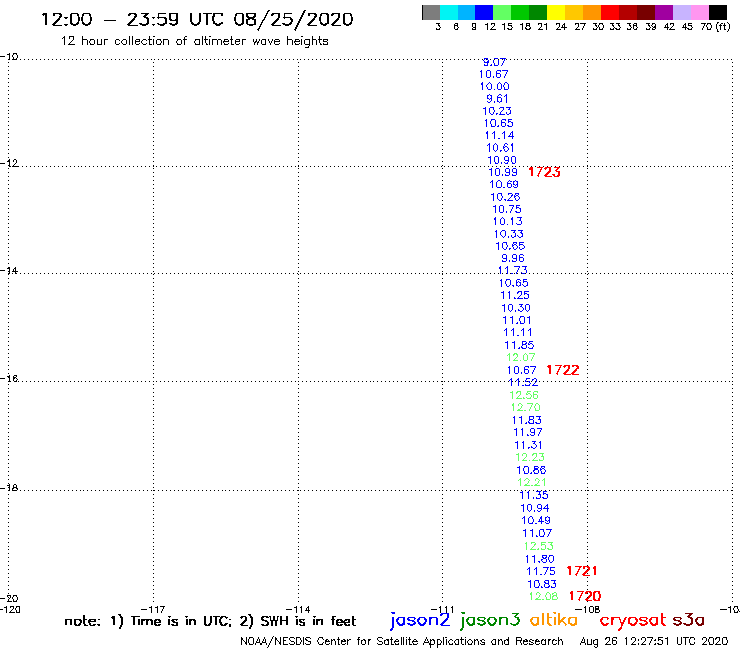Click the 9.61 wave height value
This screenshot has height=650, width=740.
click(x=497, y=99)
